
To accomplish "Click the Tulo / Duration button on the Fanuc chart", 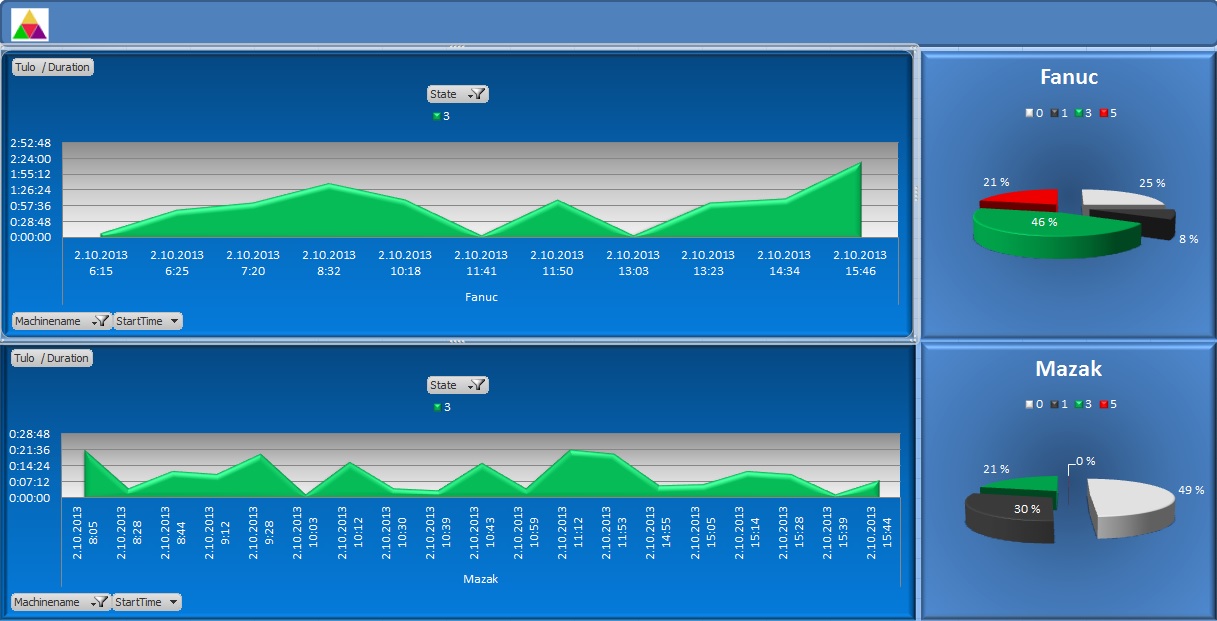I will tap(52, 68).
